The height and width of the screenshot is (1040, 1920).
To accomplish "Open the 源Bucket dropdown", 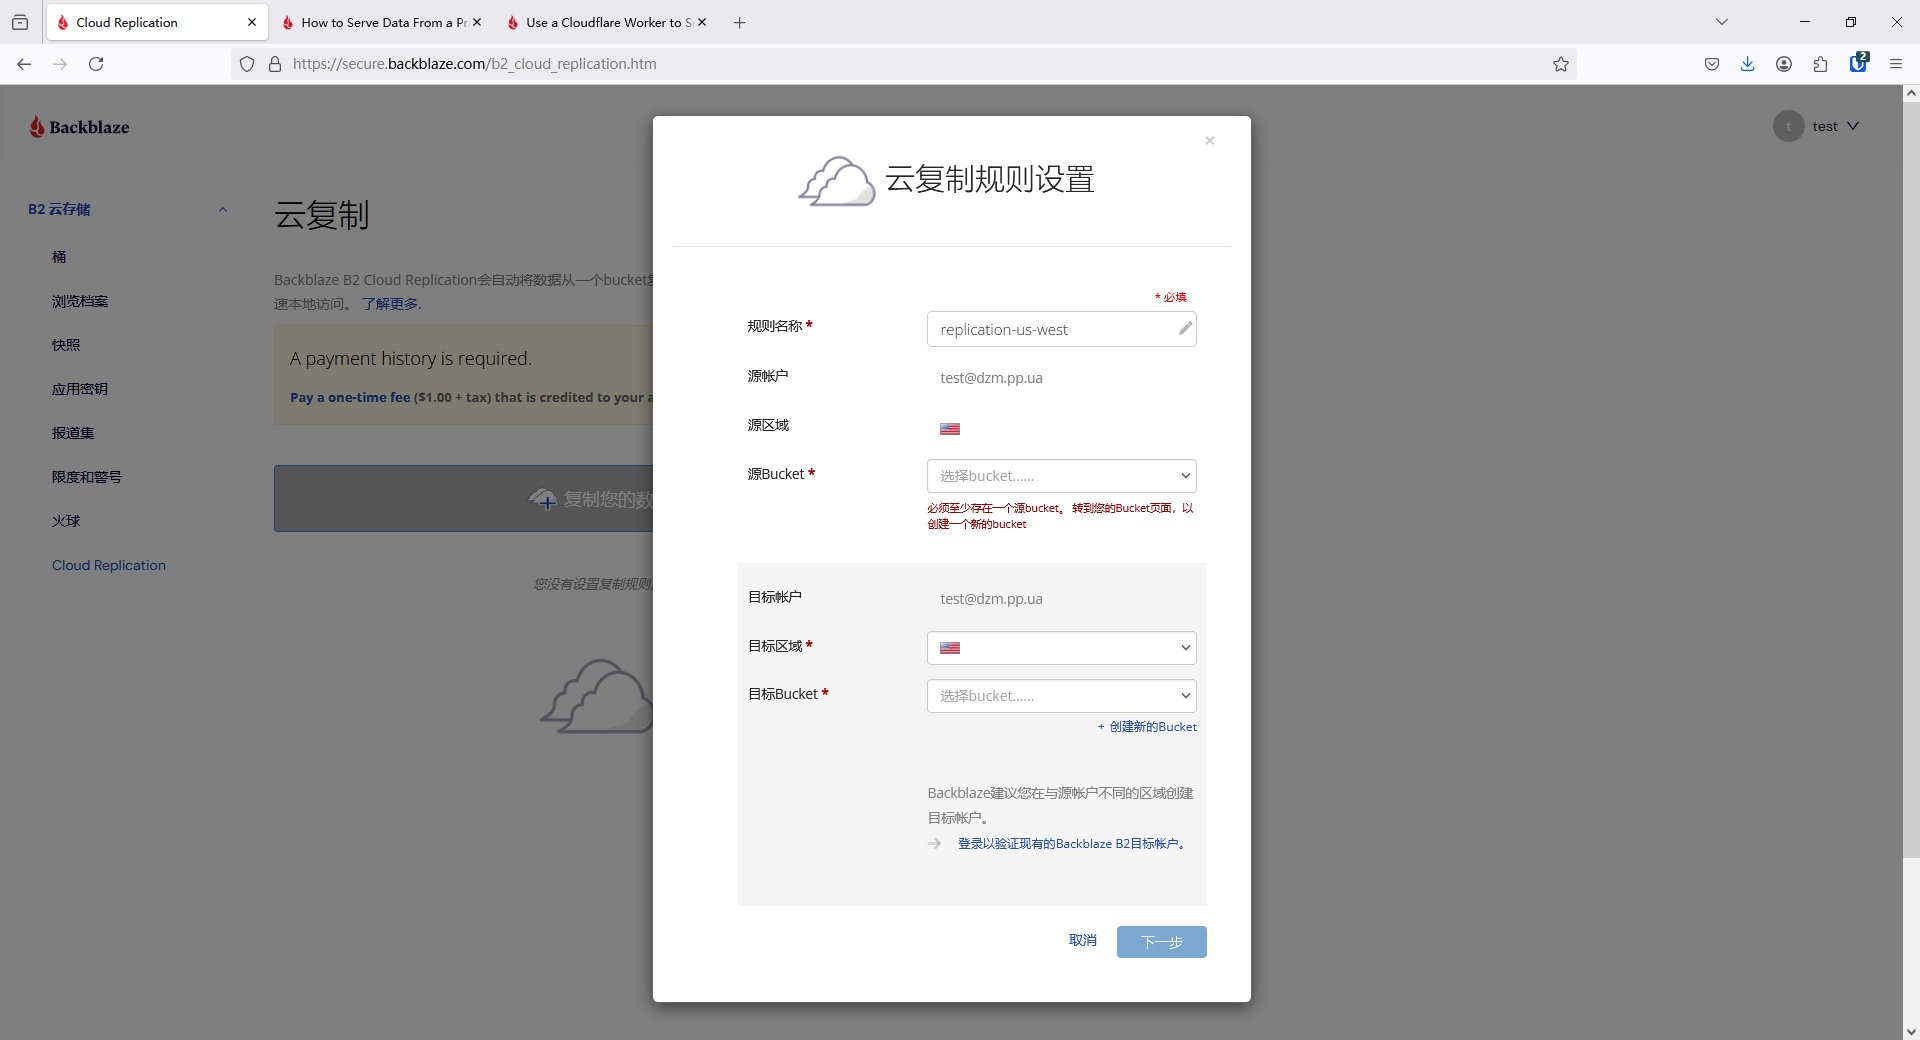I will (x=1061, y=476).
